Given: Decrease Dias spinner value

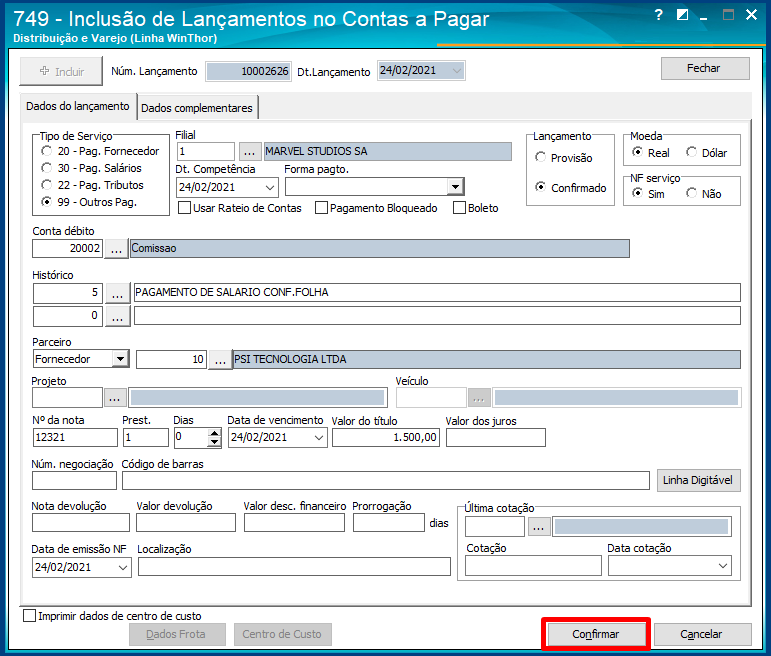Looking at the screenshot, I should (x=214, y=442).
